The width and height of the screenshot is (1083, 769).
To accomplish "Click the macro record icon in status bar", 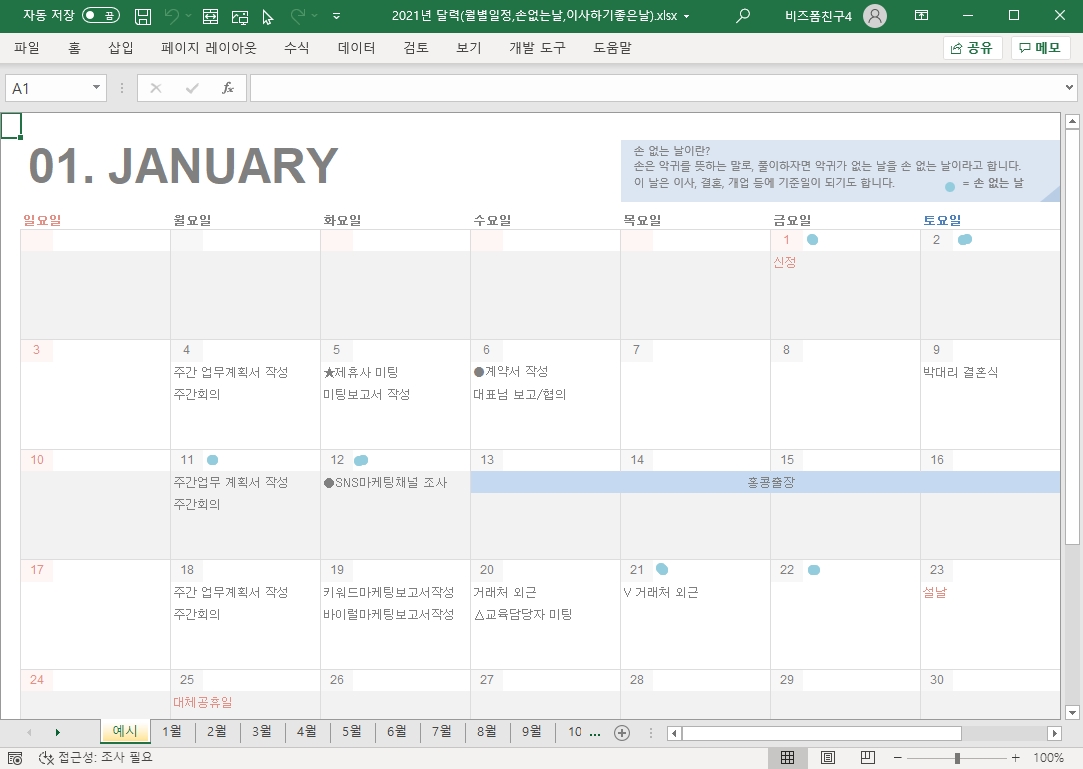I will coord(15,758).
